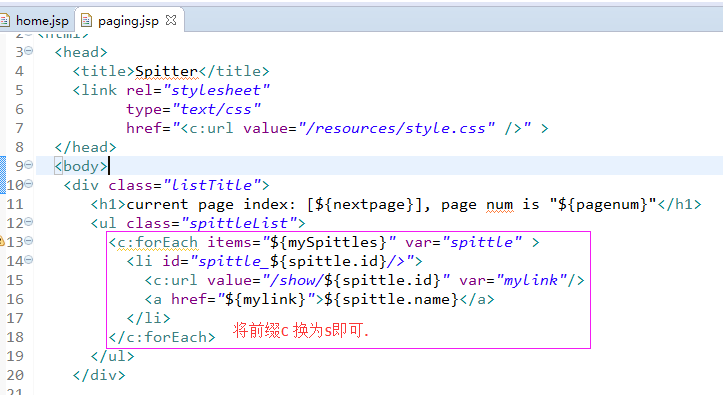The width and height of the screenshot is (723, 395).
Task: Click the ${spittle.name} expression
Action: pos(391,299)
